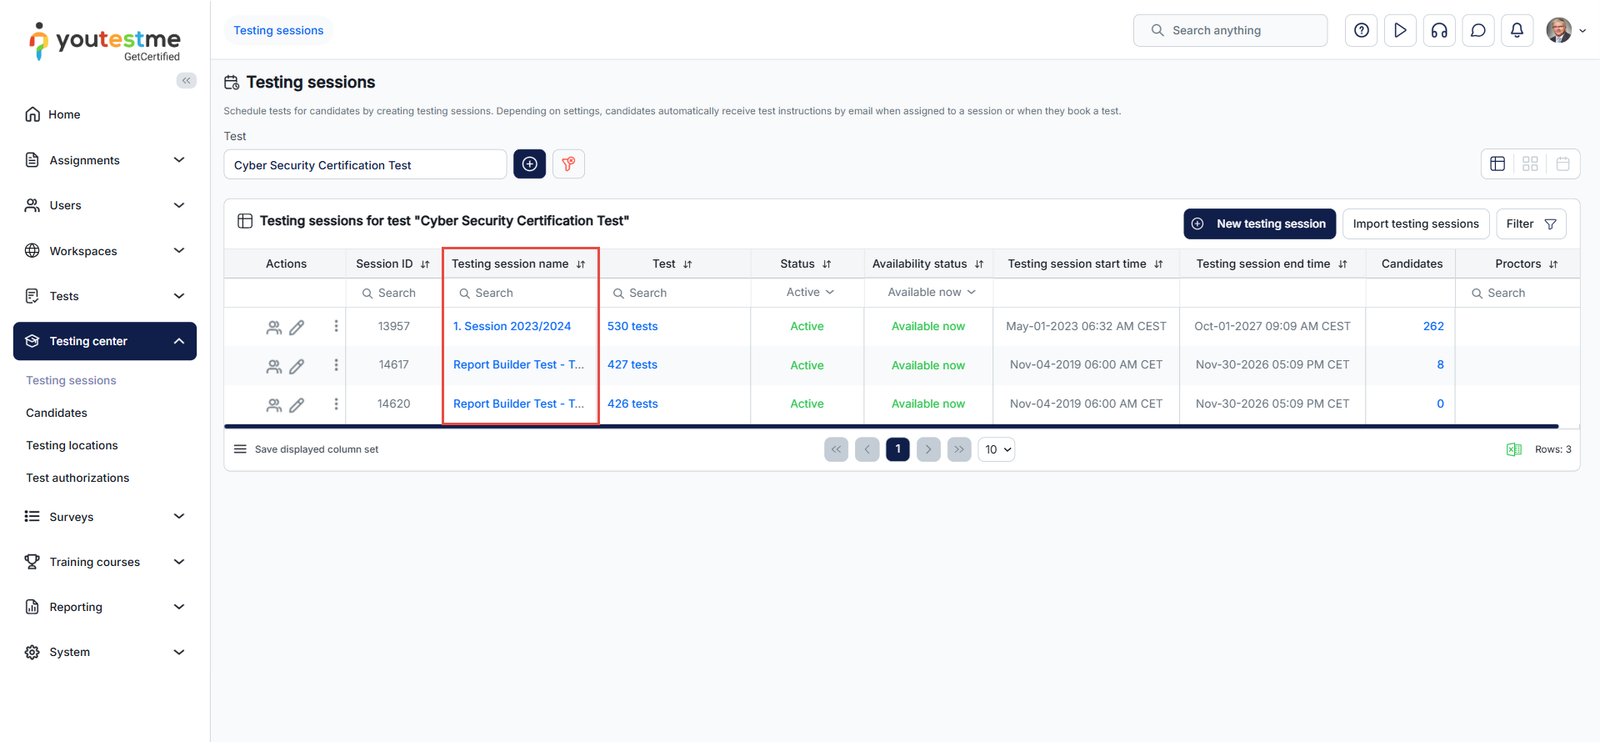The width and height of the screenshot is (1600, 742).
Task: Open Candidates in Testing center submenu
Action: click(57, 413)
